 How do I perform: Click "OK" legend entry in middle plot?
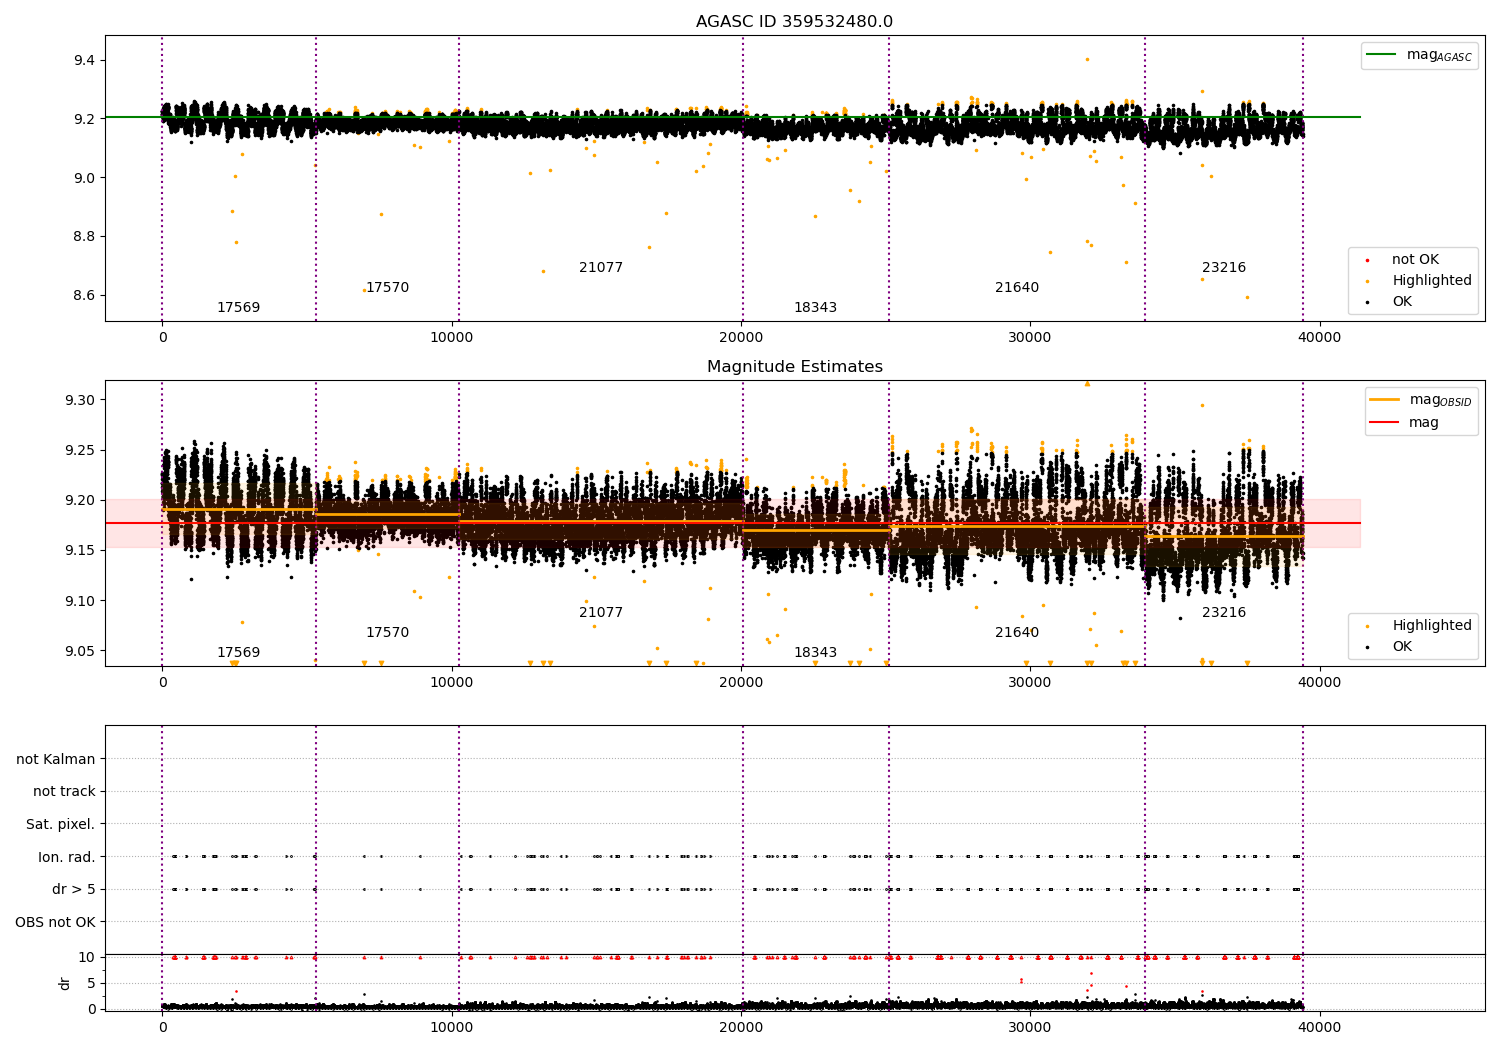click(1402, 647)
